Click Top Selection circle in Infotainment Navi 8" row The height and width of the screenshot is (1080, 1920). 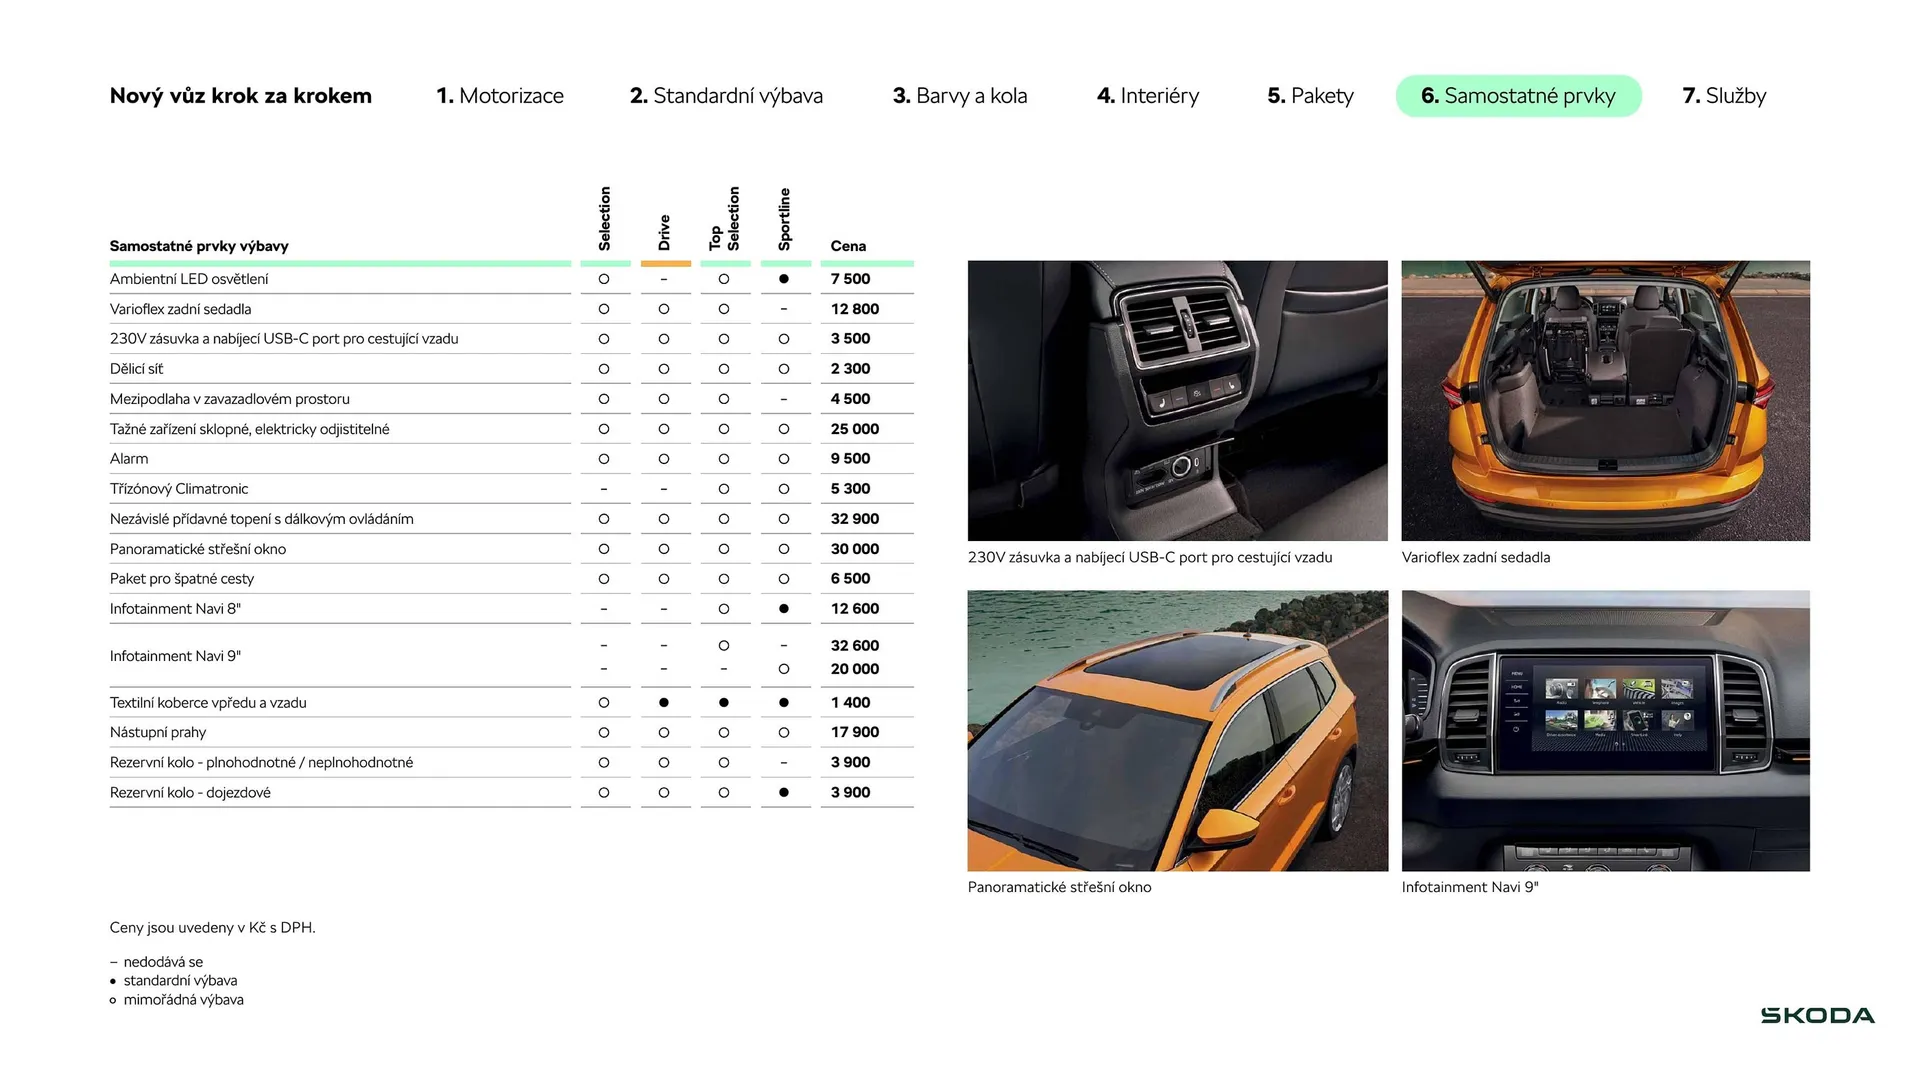click(724, 609)
